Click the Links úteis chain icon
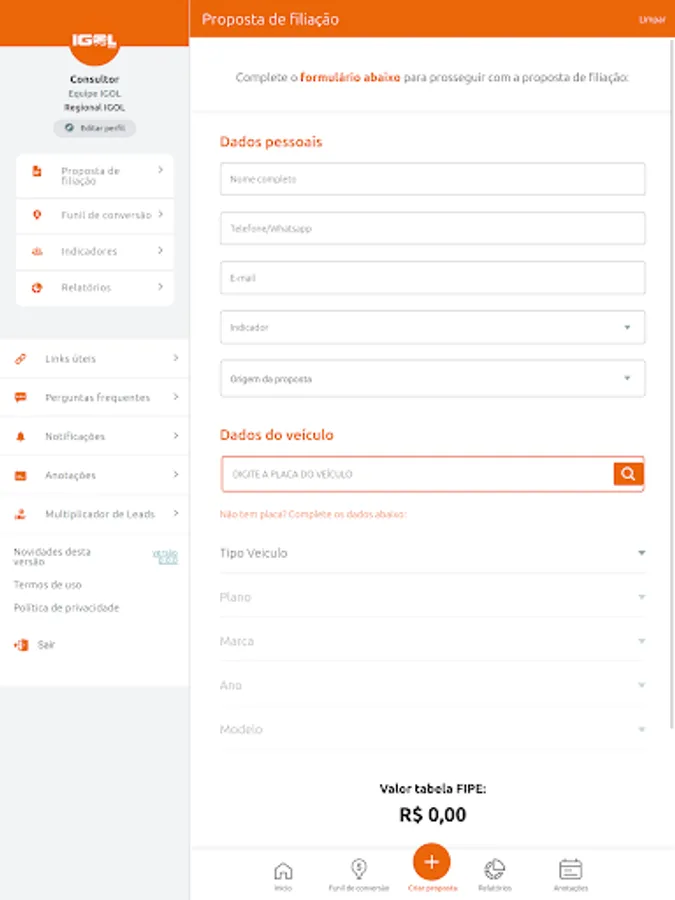 click(x=20, y=359)
